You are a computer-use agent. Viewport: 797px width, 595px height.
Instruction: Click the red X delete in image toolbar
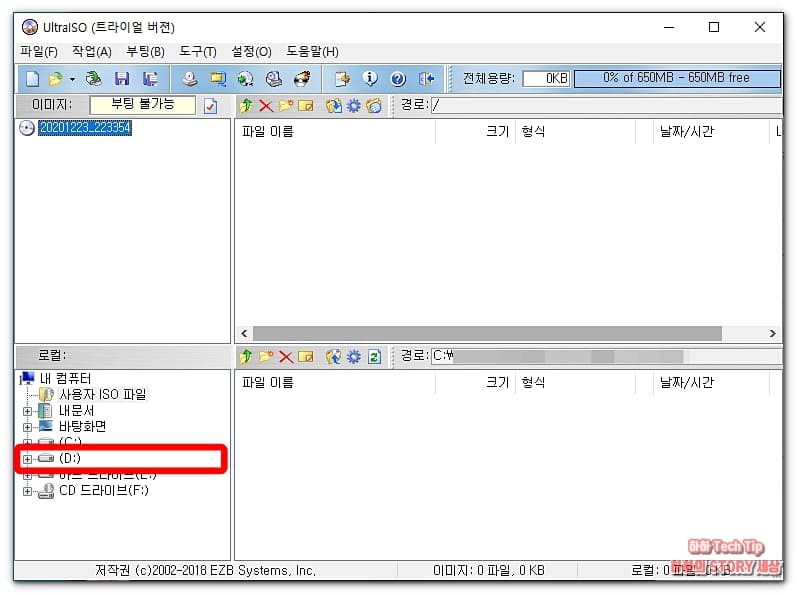(x=266, y=106)
